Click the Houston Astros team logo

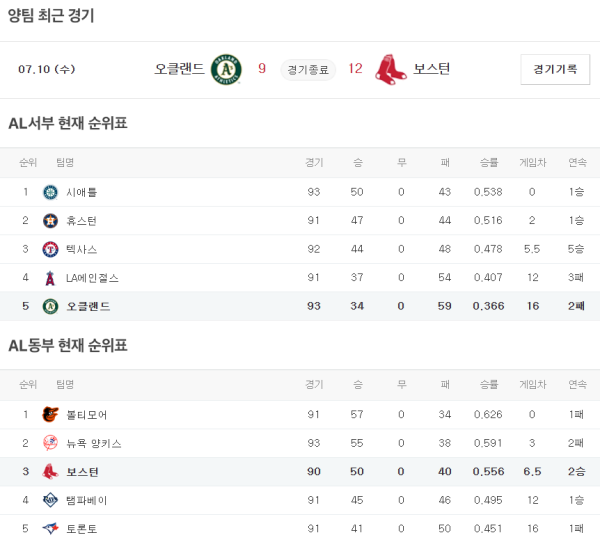pyautogui.click(x=50, y=221)
